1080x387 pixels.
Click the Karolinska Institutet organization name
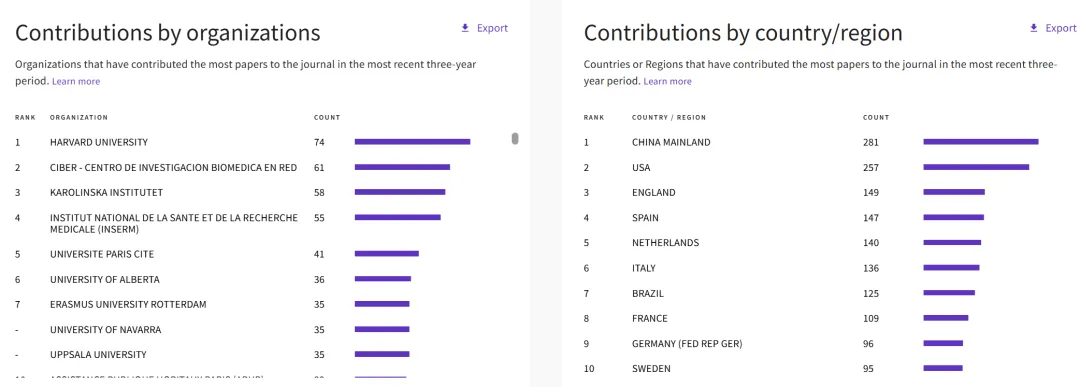click(107, 193)
